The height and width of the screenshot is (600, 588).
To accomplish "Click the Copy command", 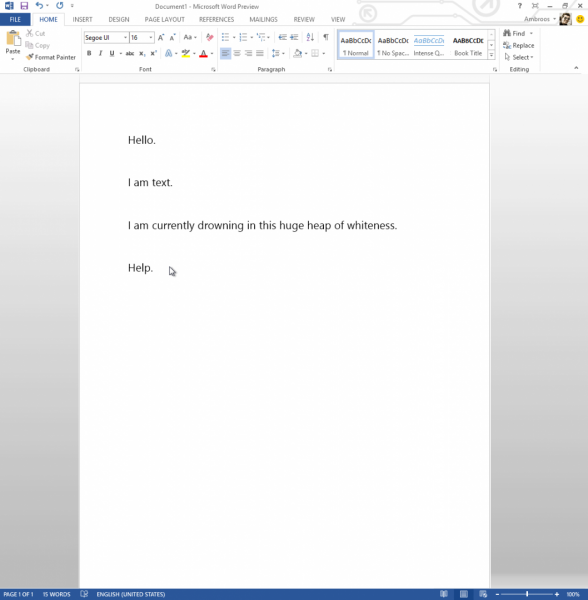I will (x=37, y=45).
